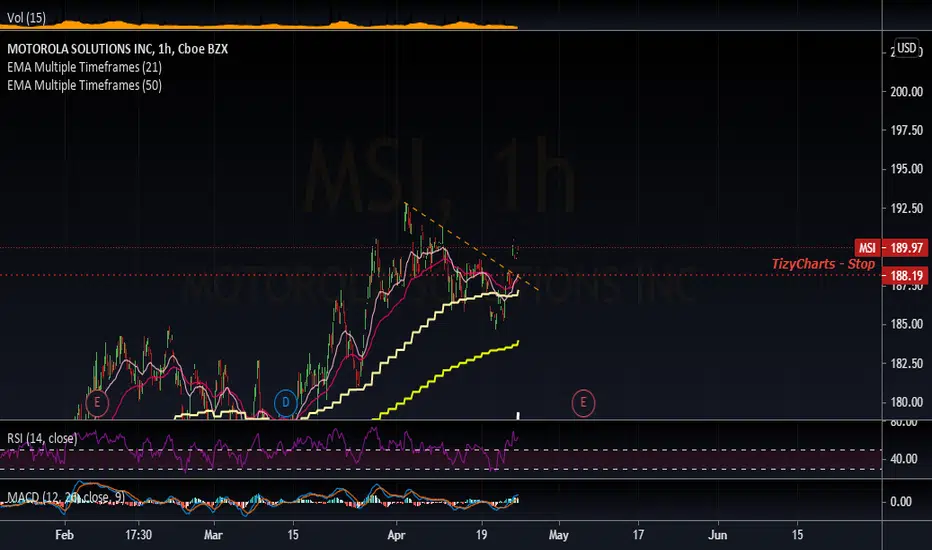Click the Apr label on time axis
932x550 pixels.
click(x=396, y=535)
